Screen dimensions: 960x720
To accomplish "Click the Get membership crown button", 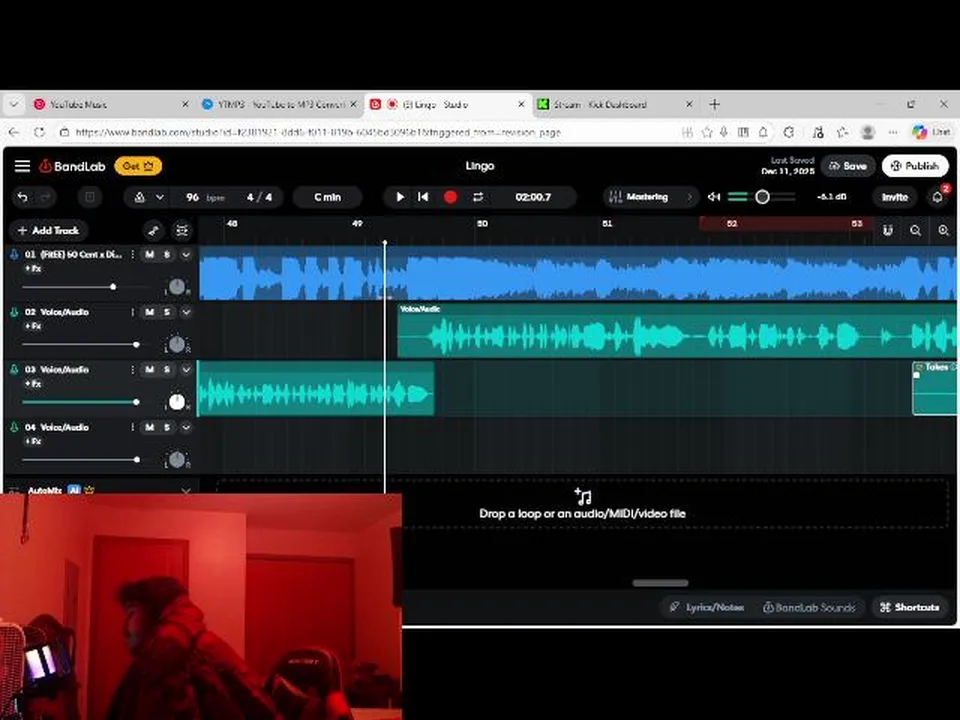I will [x=138, y=166].
